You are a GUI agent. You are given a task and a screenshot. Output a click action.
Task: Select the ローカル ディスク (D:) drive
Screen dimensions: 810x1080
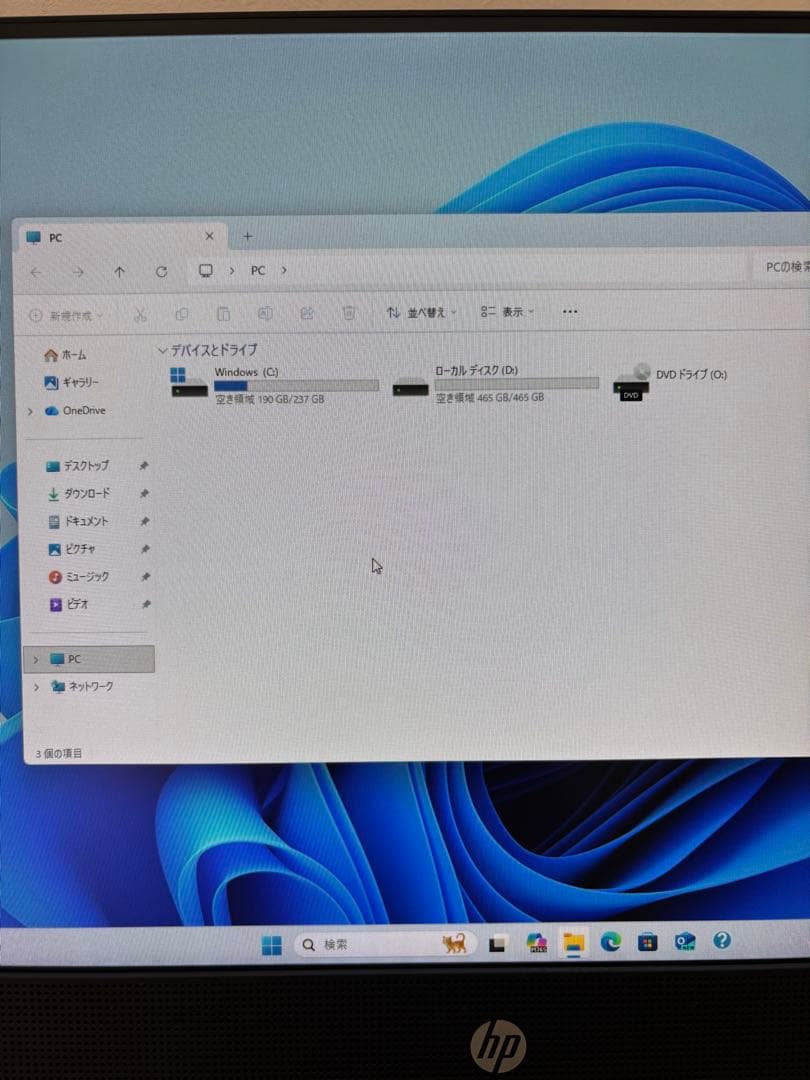pos(496,383)
